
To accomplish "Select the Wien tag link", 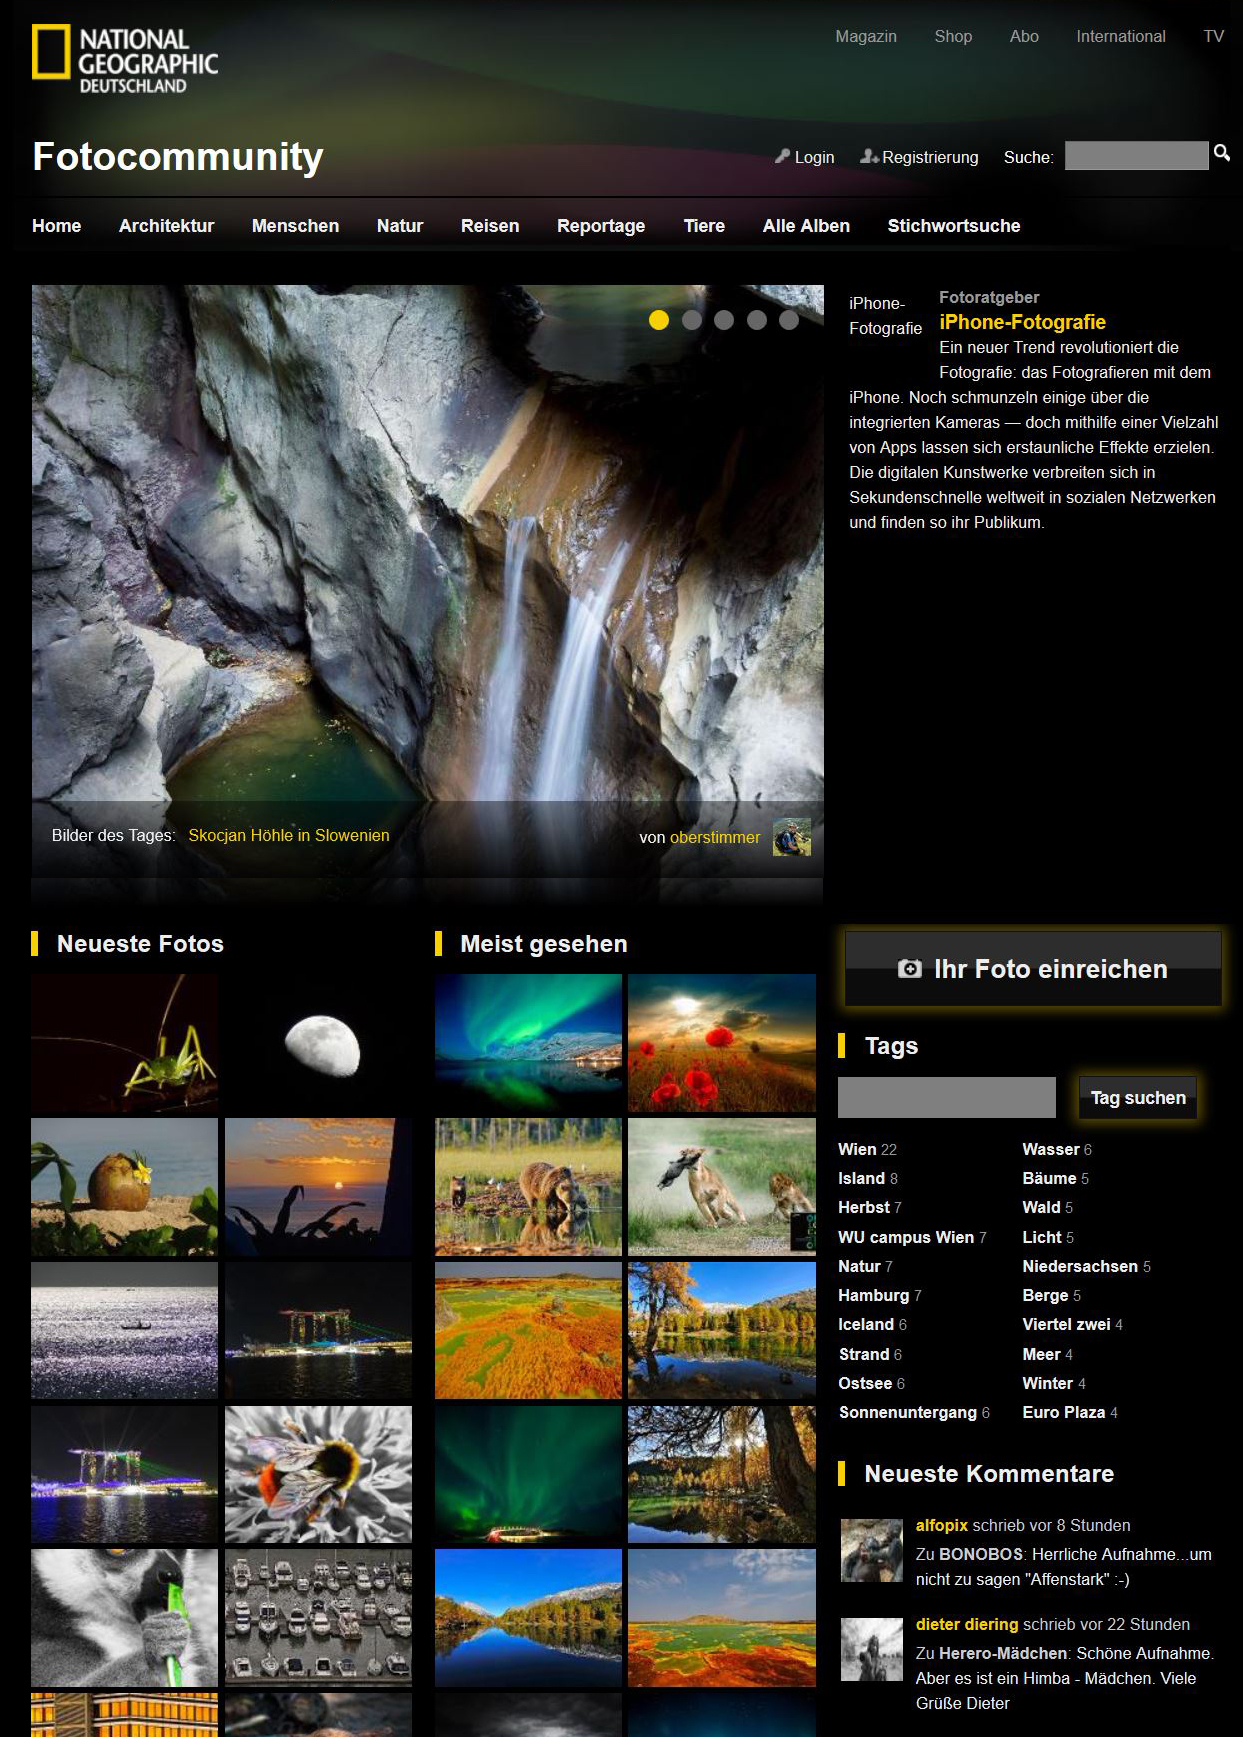I will click(857, 1149).
